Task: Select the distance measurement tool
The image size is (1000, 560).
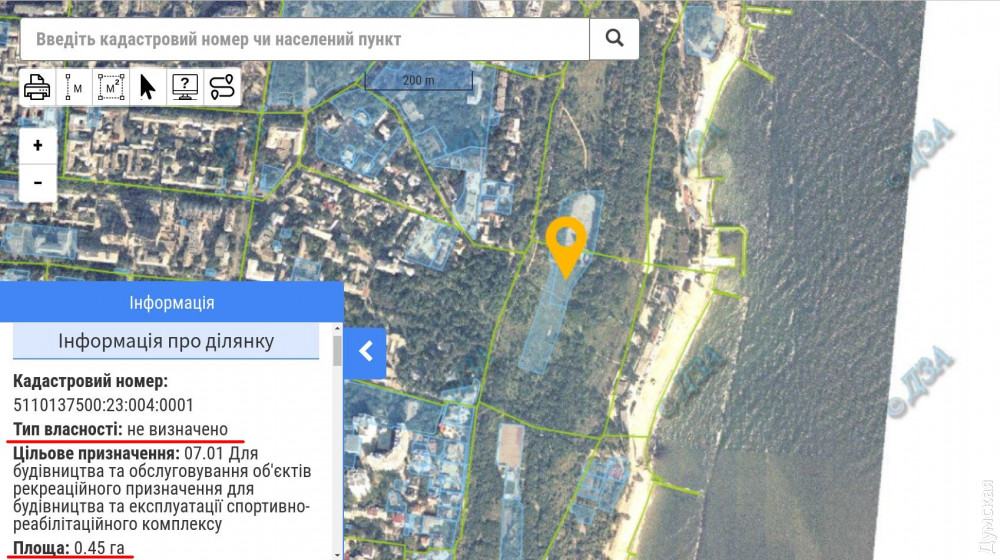Action: [73, 86]
